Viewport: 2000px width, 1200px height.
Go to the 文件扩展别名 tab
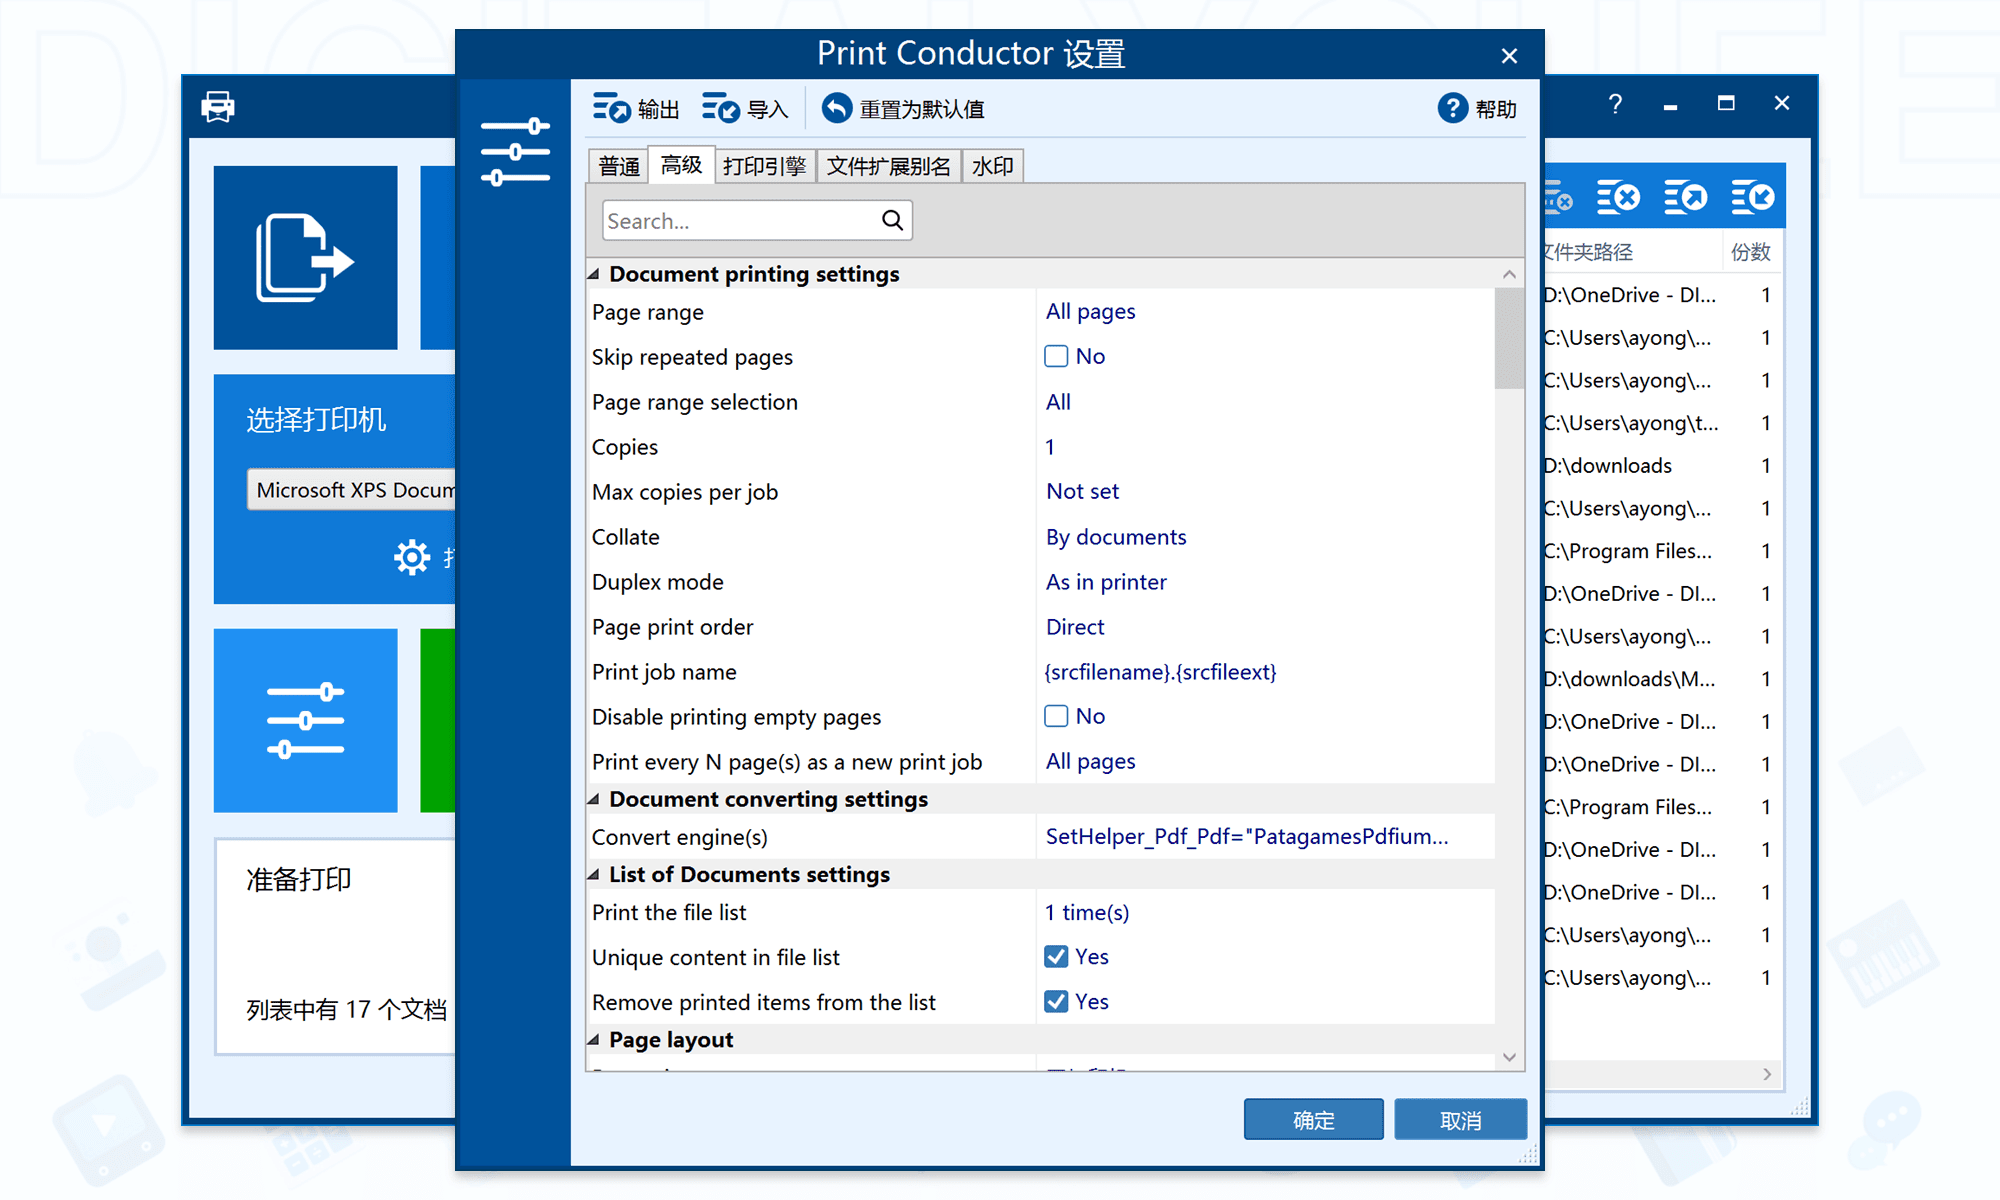889,166
